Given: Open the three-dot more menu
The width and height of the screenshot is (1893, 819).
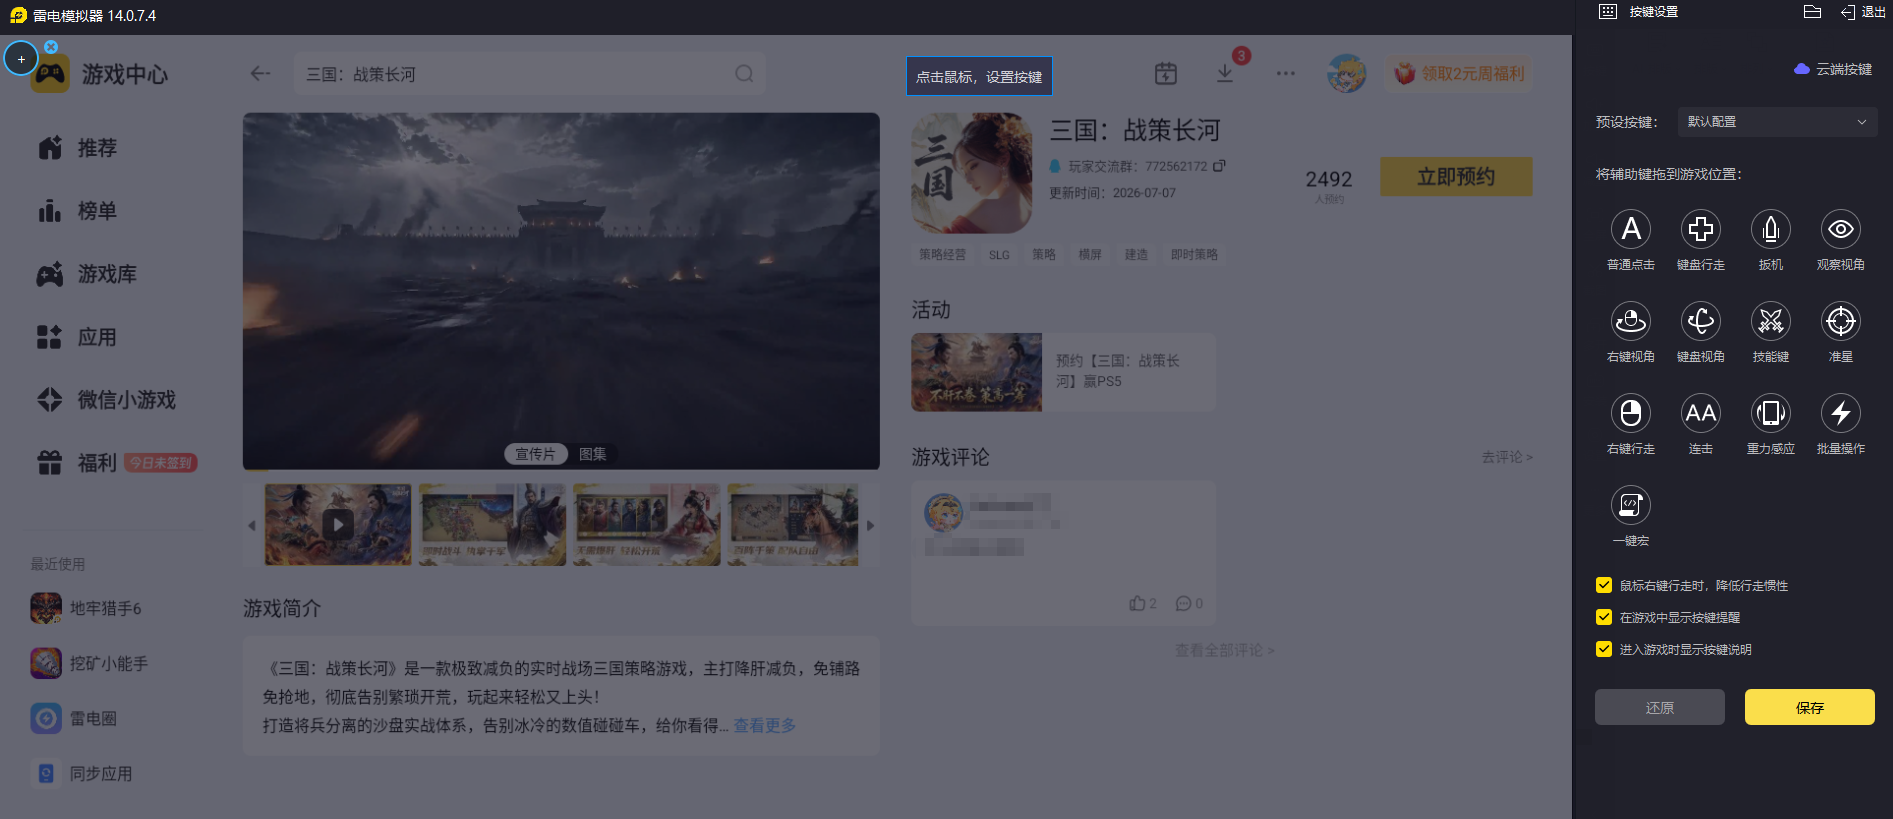Looking at the screenshot, I should 1286,73.
